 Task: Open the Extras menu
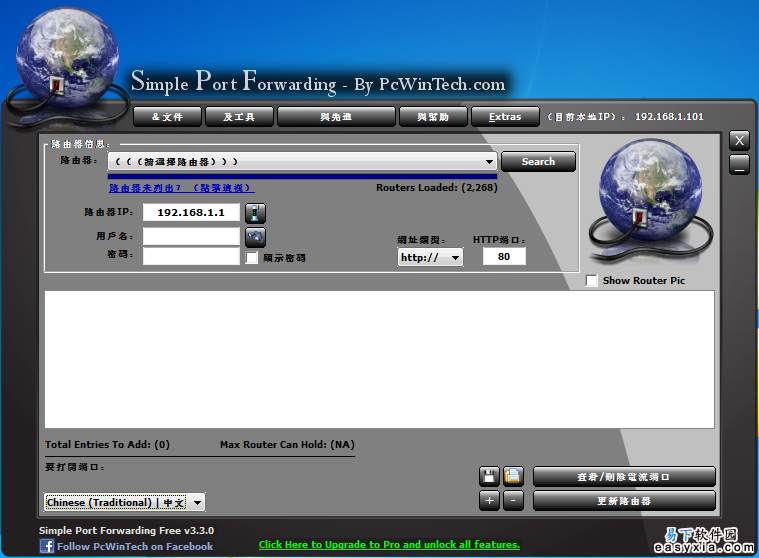pyautogui.click(x=505, y=117)
